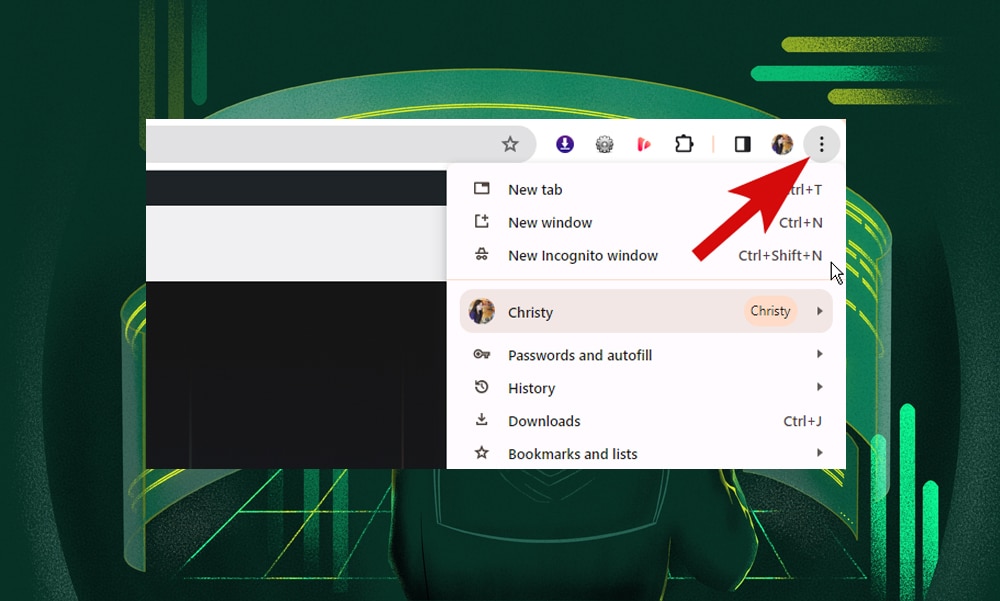This screenshot has height=601, width=1000.
Task: Choose New Incognito window
Action: [583, 255]
